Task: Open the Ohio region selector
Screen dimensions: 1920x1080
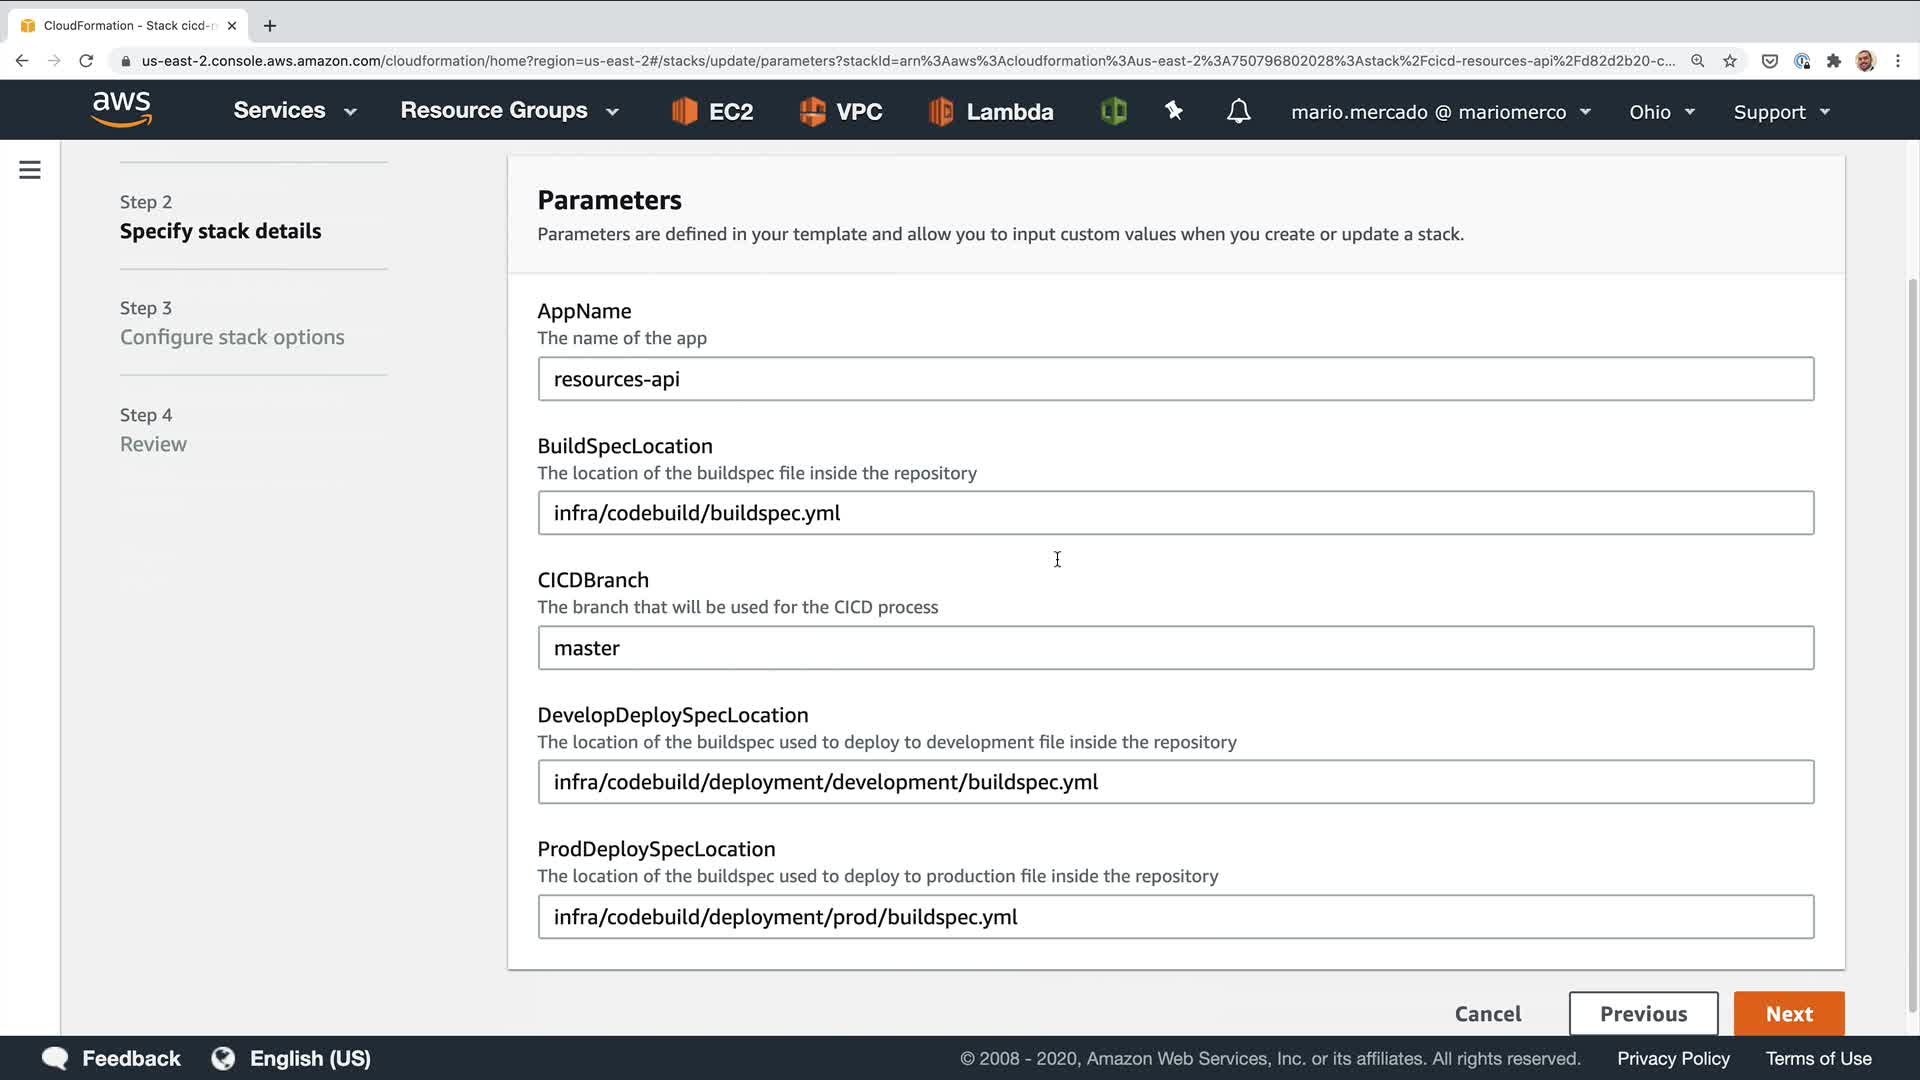Action: coord(1661,112)
